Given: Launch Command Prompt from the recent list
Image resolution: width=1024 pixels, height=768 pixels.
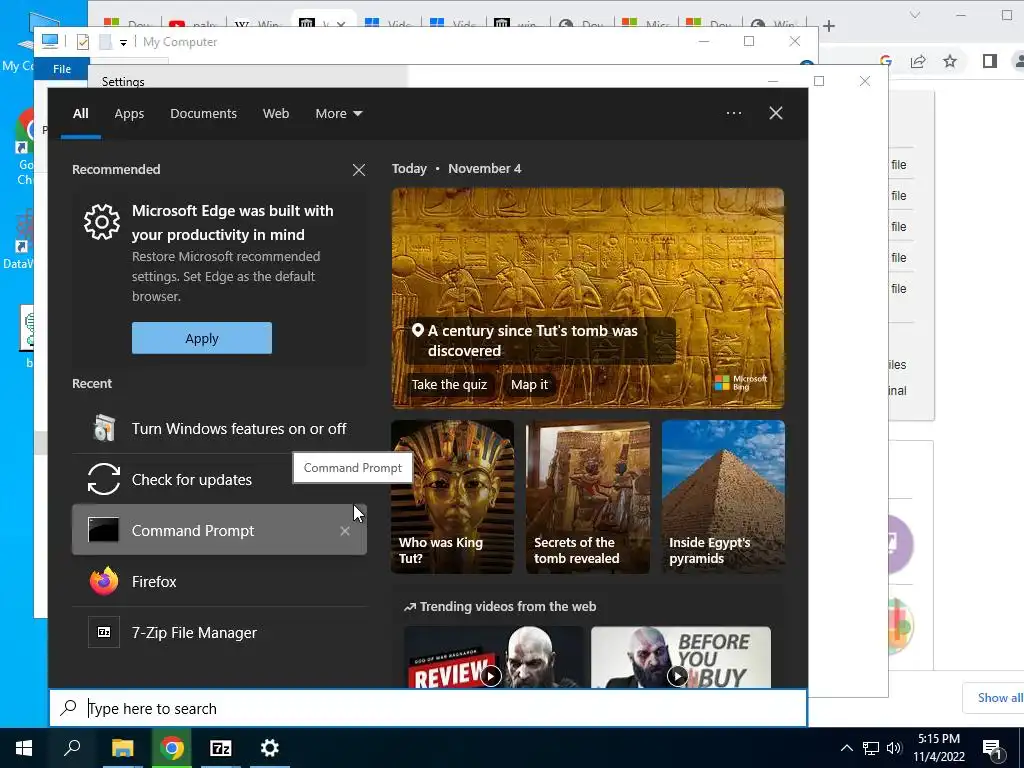Looking at the screenshot, I should [219, 530].
